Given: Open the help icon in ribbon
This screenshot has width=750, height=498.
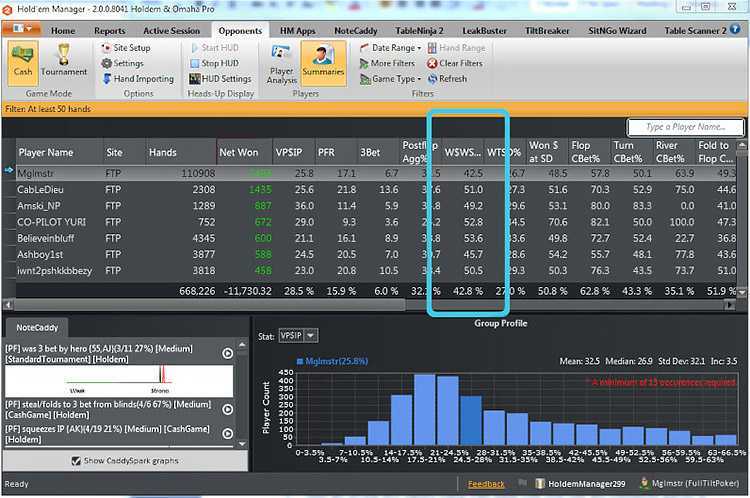Looking at the screenshot, I should [736, 30].
